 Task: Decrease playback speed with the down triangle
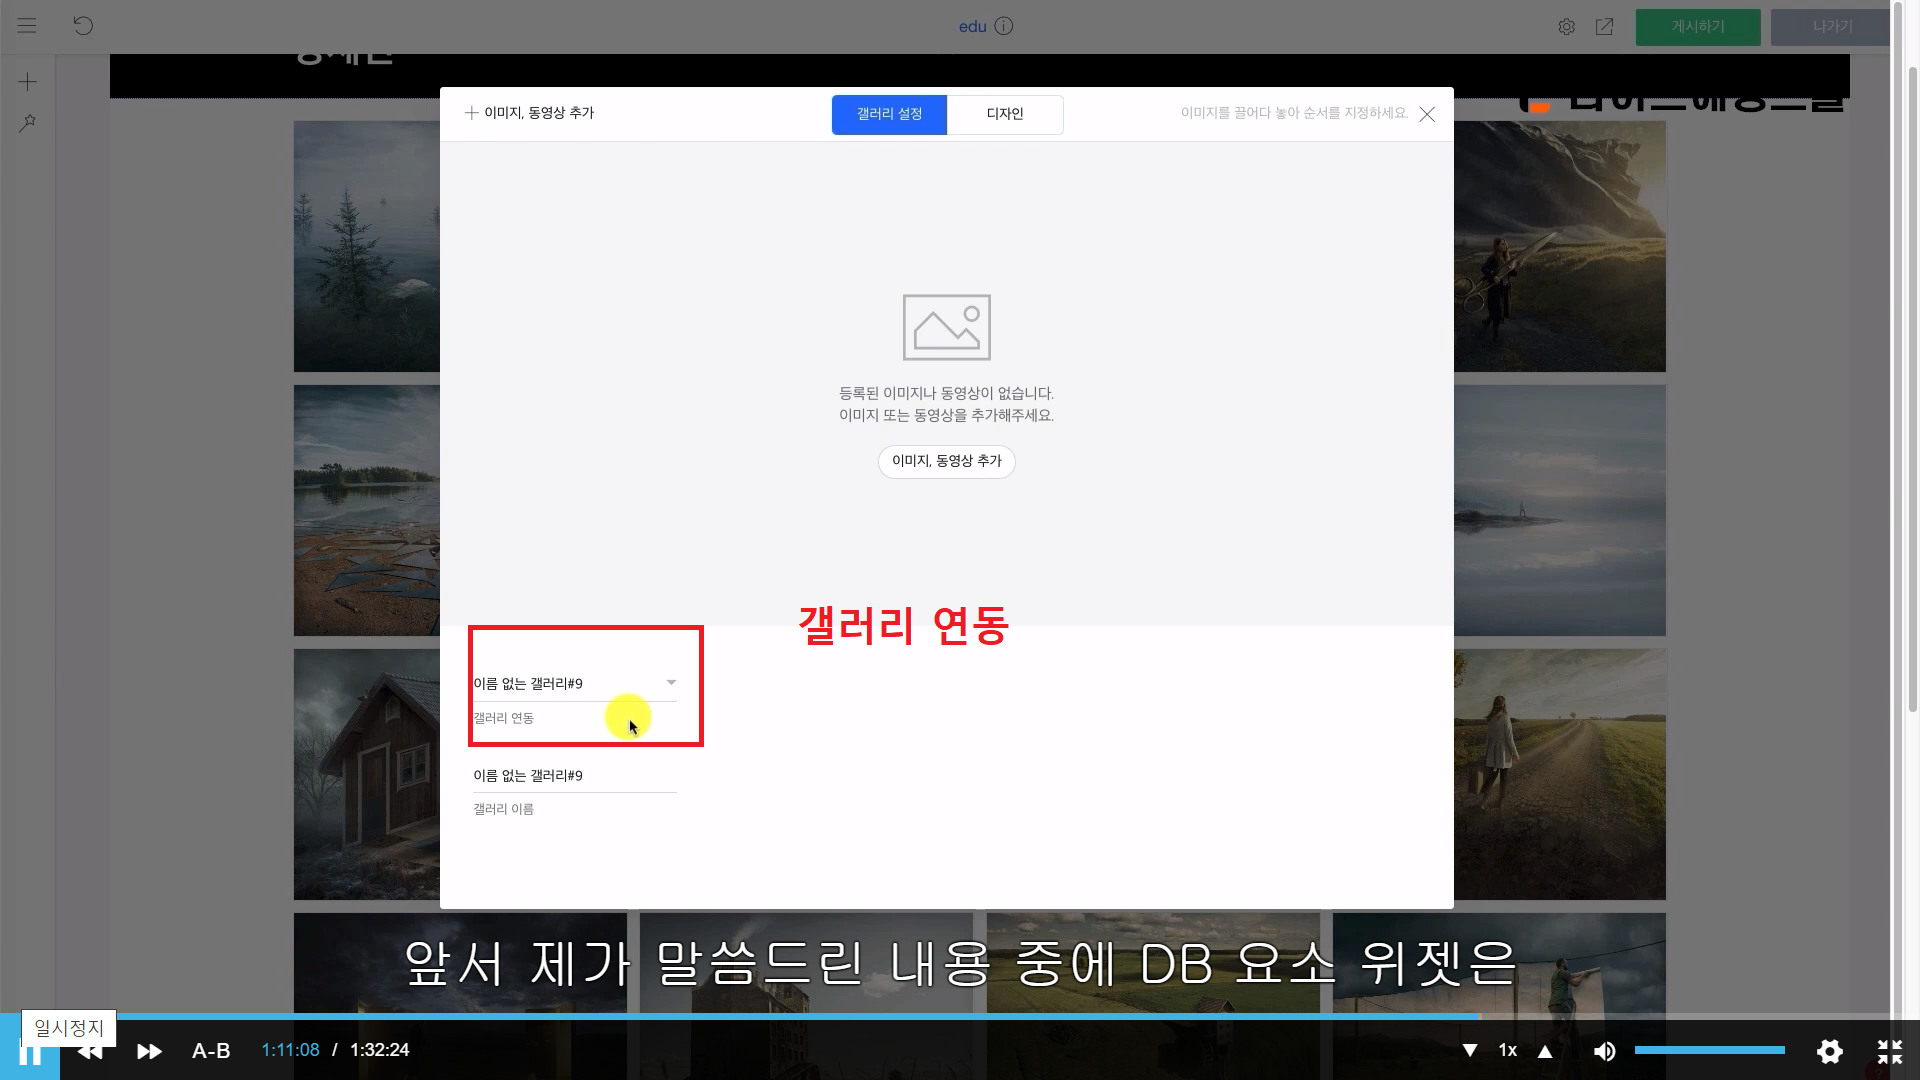point(1470,1051)
